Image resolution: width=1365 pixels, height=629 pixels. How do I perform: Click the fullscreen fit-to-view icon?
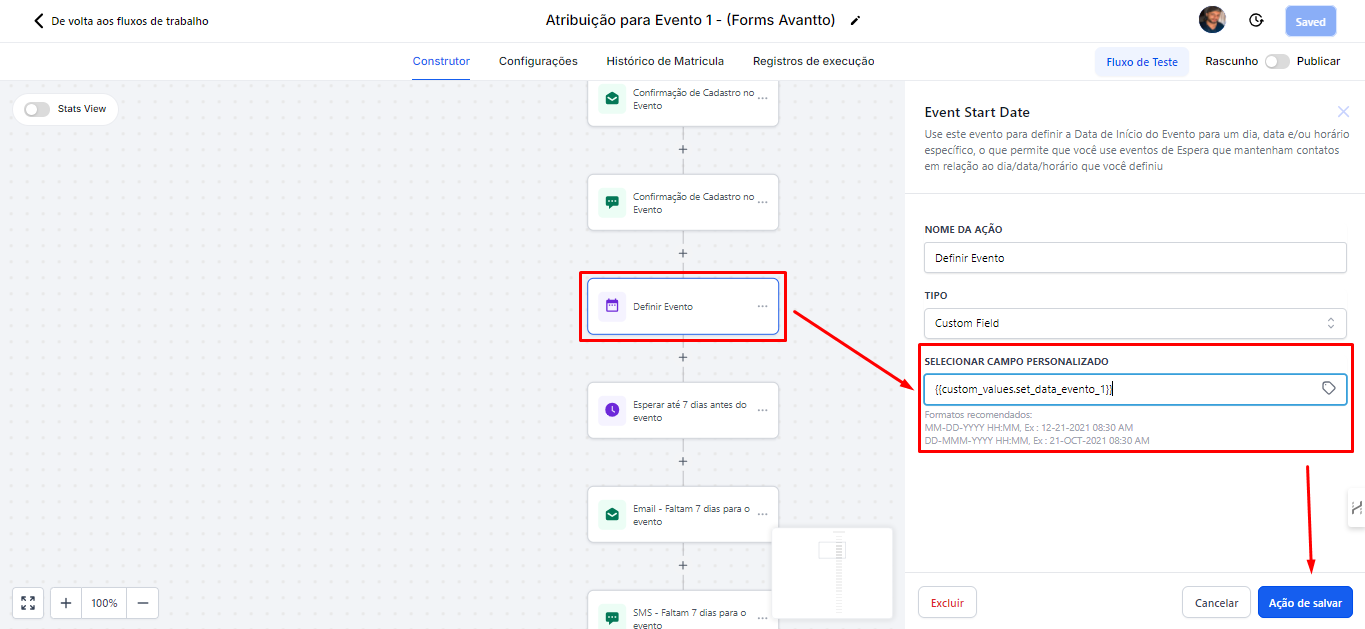click(x=28, y=603)
